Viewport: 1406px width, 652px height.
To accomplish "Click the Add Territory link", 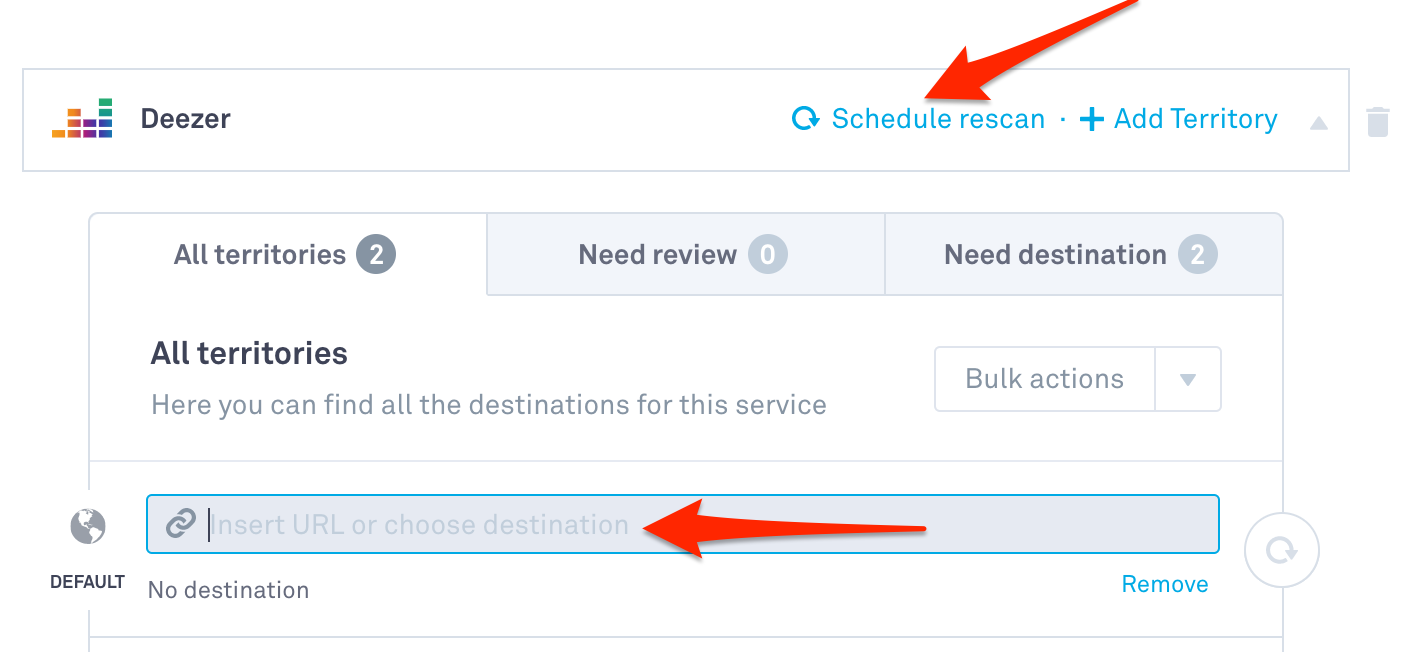I will (x=1195, y=119).
